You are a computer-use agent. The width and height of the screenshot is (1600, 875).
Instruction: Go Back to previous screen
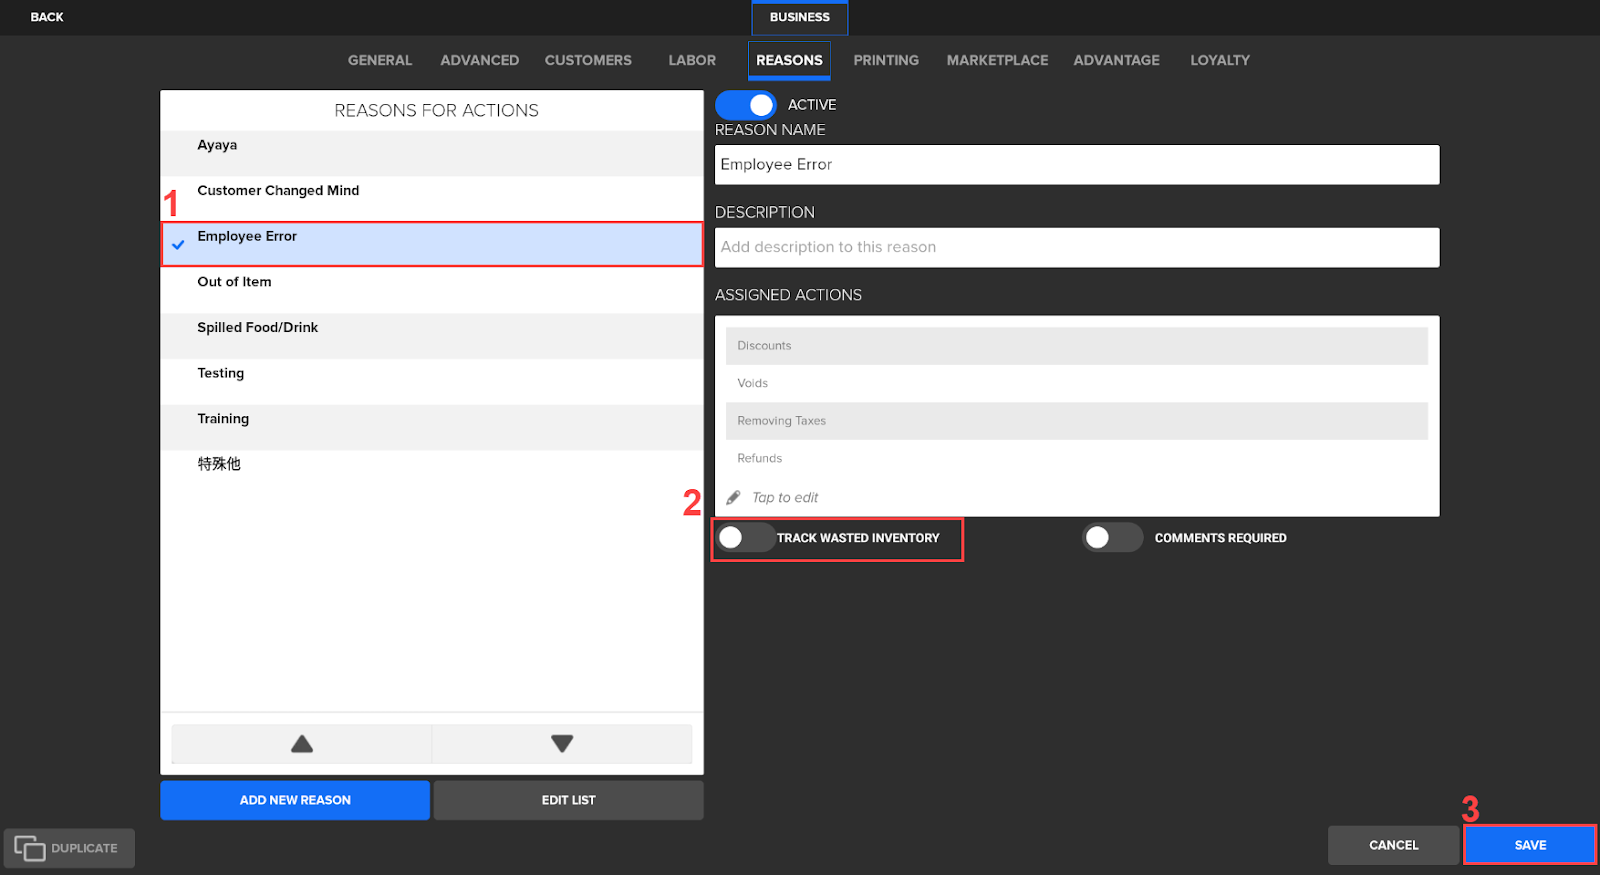47,17
